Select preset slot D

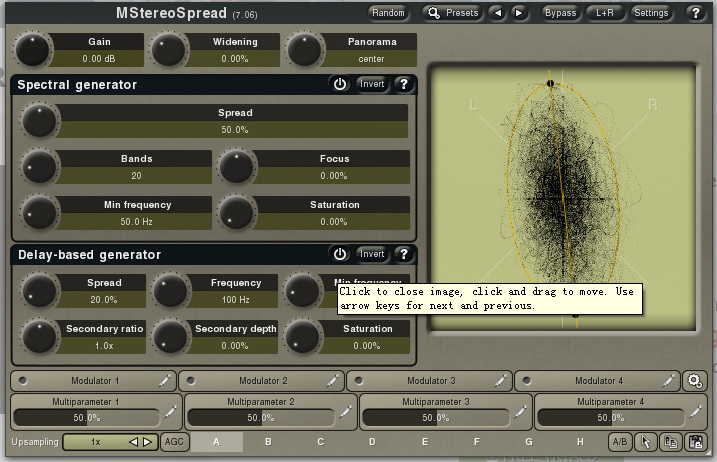coord(372,442)
